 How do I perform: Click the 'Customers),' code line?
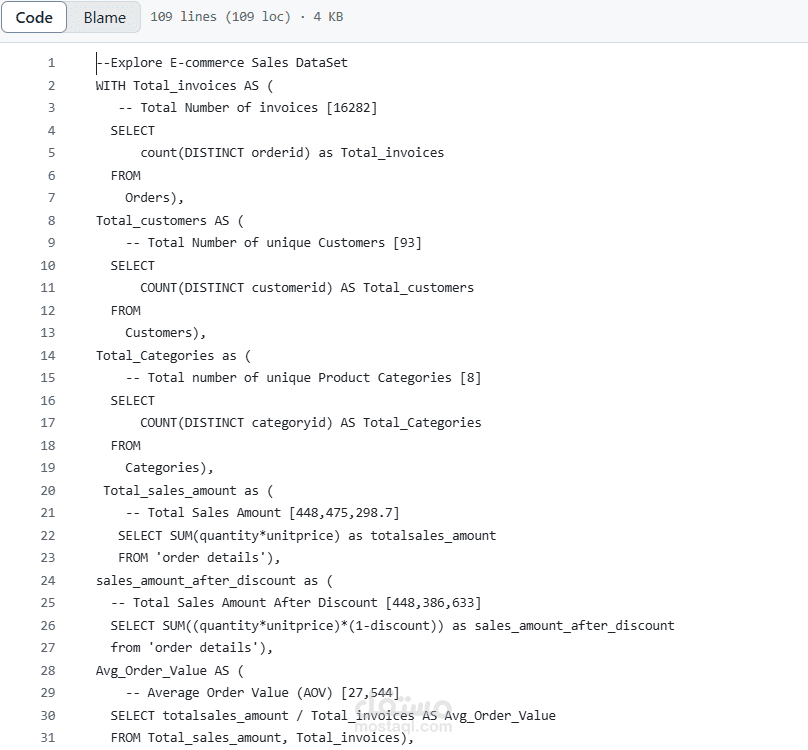(165, 333)
